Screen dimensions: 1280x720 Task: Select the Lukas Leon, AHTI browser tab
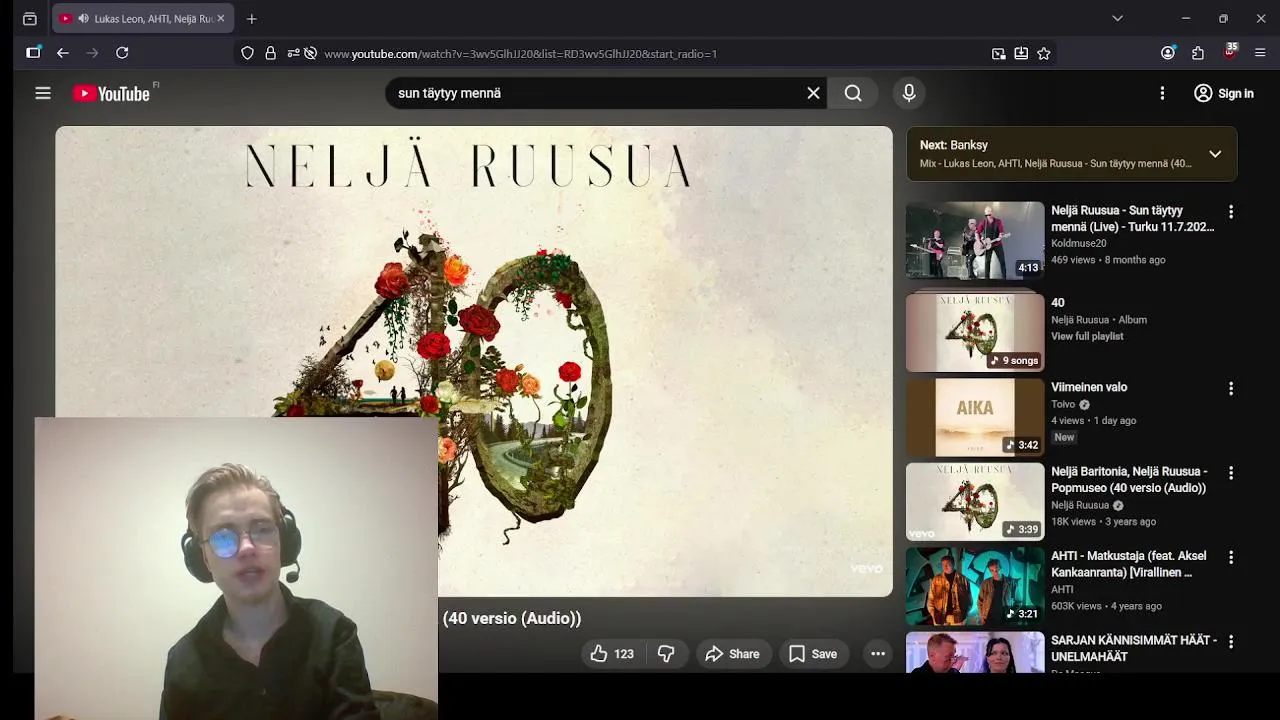click(143, 18)
